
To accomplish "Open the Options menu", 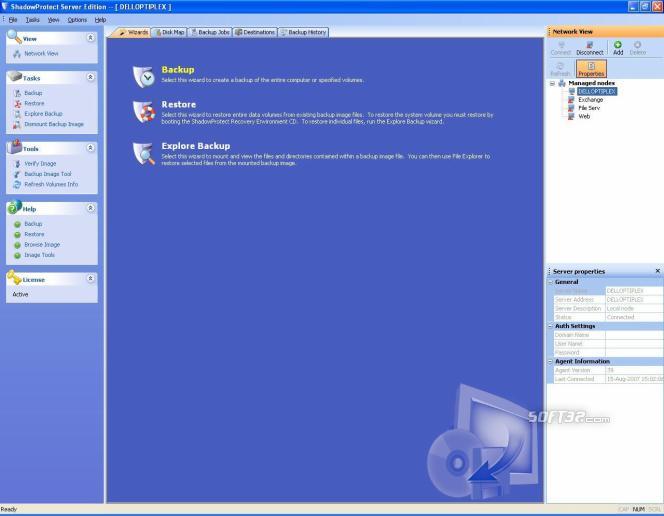I will [x=77, y=20].
